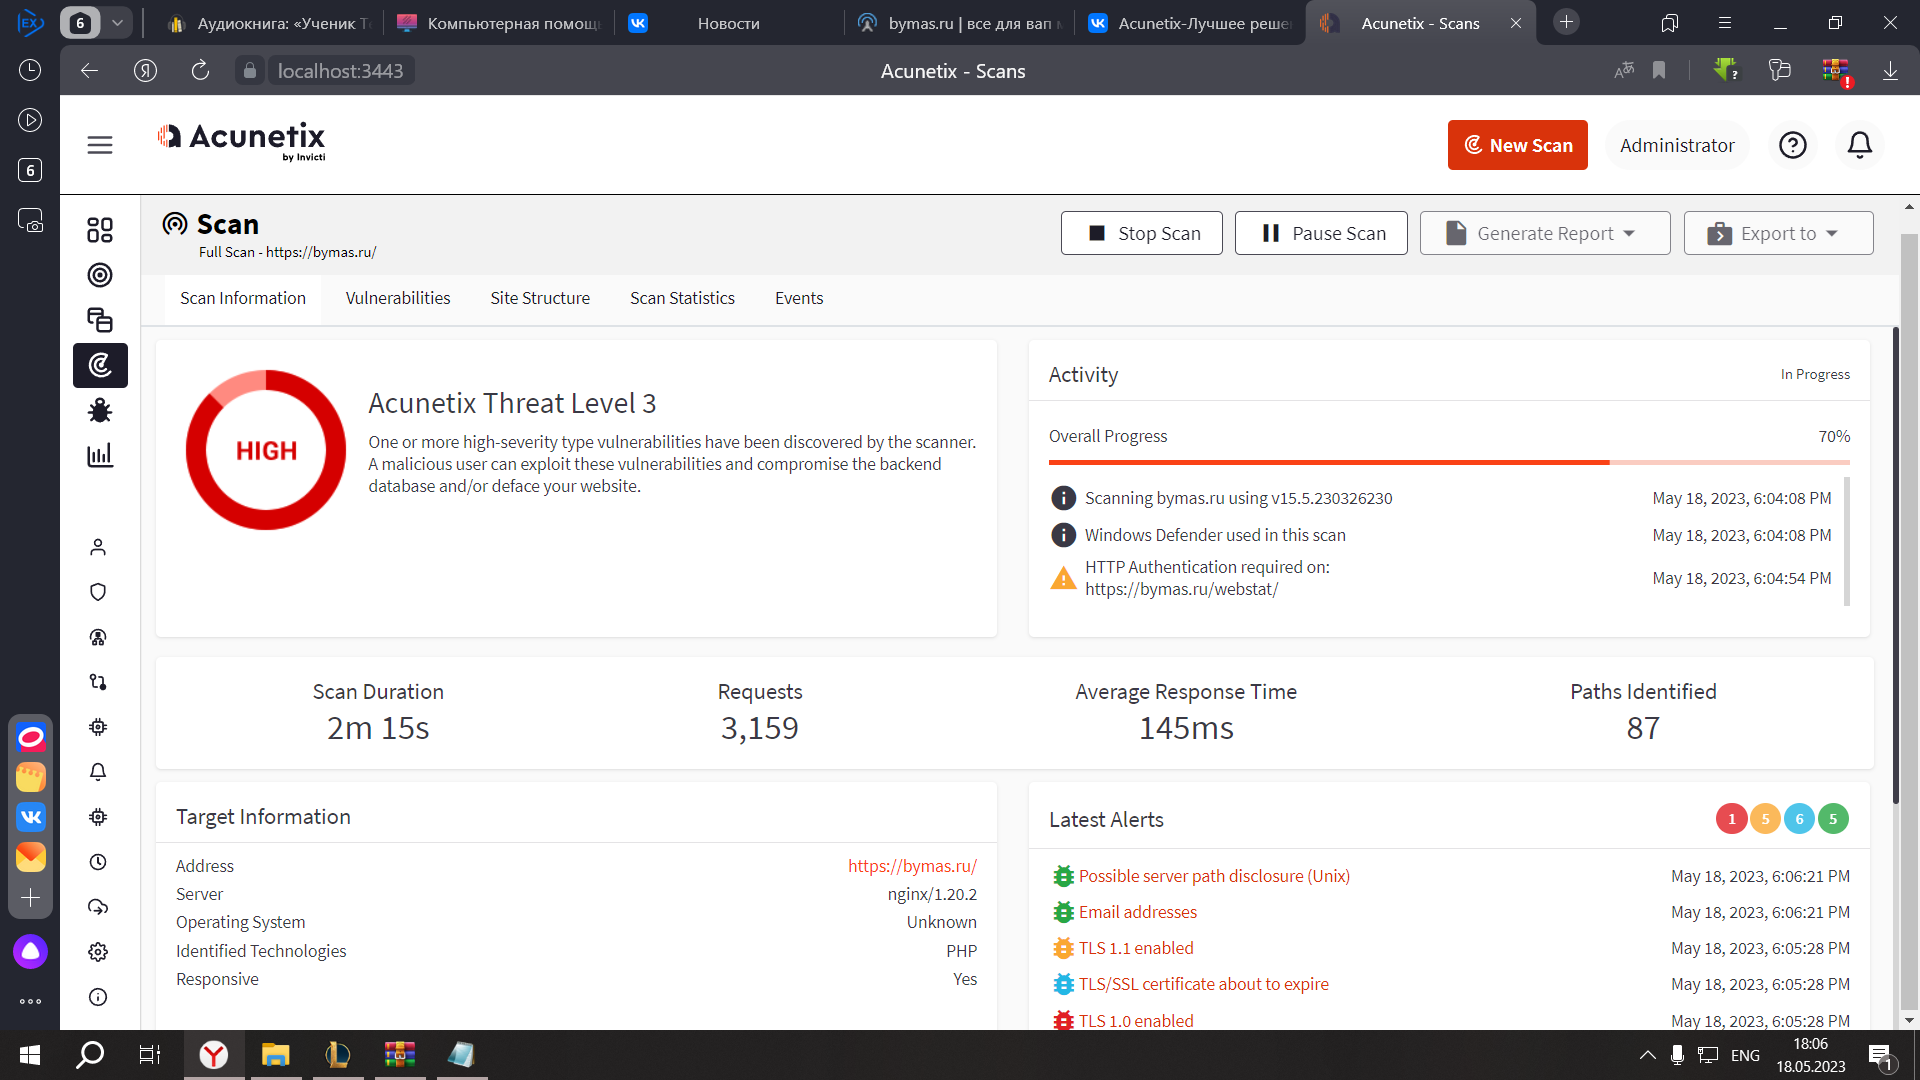1920x1080 pixels.
Task: Open the Settings gear sidebar icon
Action: click(98, 952)
